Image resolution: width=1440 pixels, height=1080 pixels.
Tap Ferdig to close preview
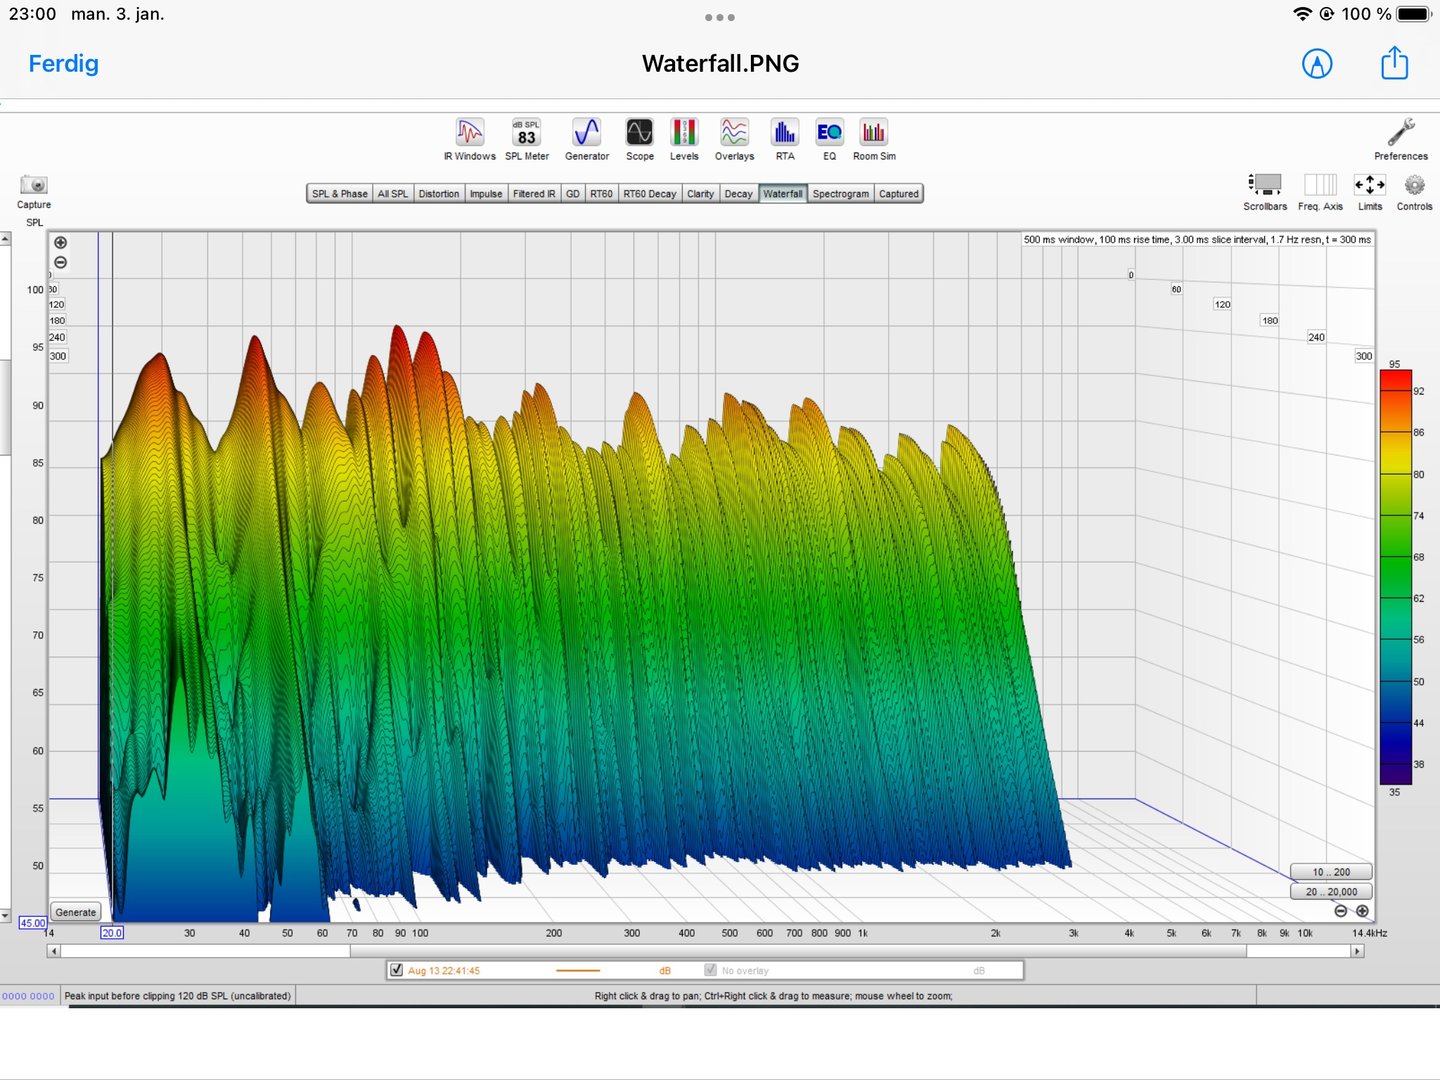pos(64,64)
